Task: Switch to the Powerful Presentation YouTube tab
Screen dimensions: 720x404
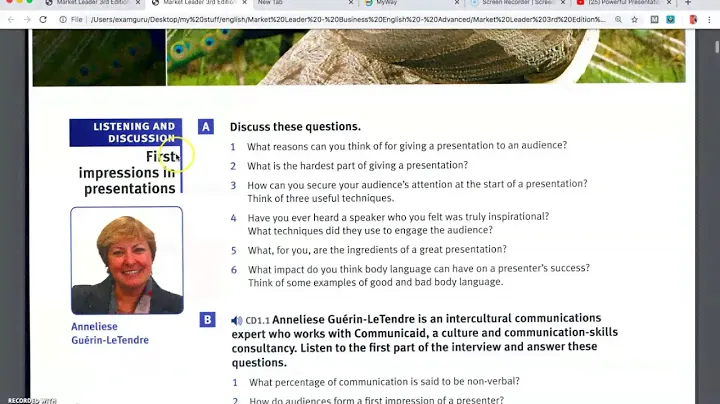Action: point(620,4)
